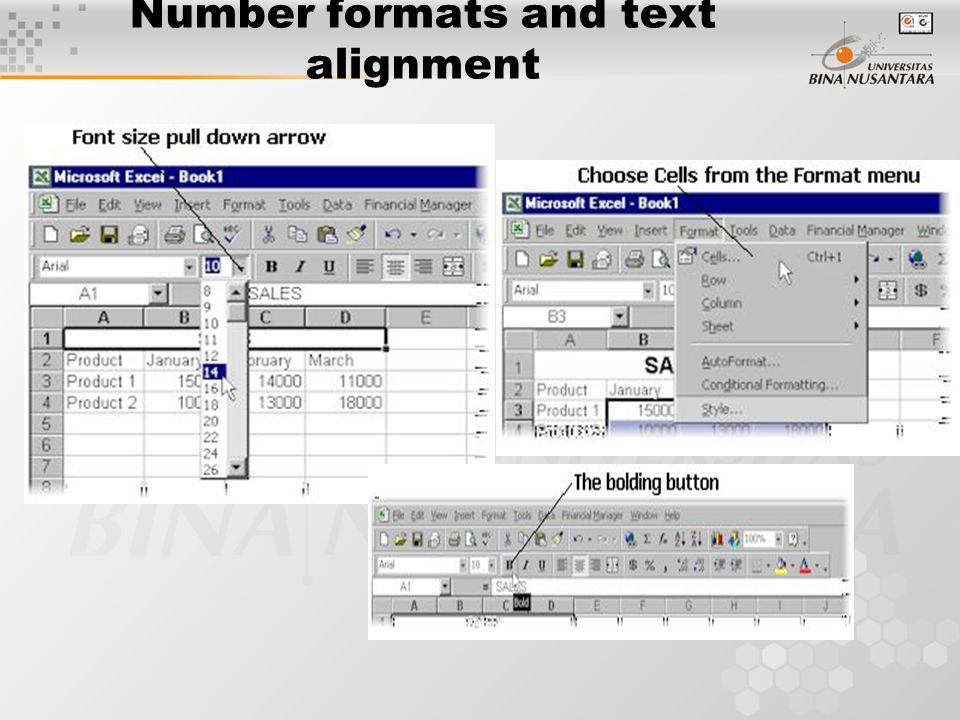Image resolution: width=960 pixels, height=720 pixels.
Task: Toggle Bold in left Excel window toolbar
Action: [271, 266]
